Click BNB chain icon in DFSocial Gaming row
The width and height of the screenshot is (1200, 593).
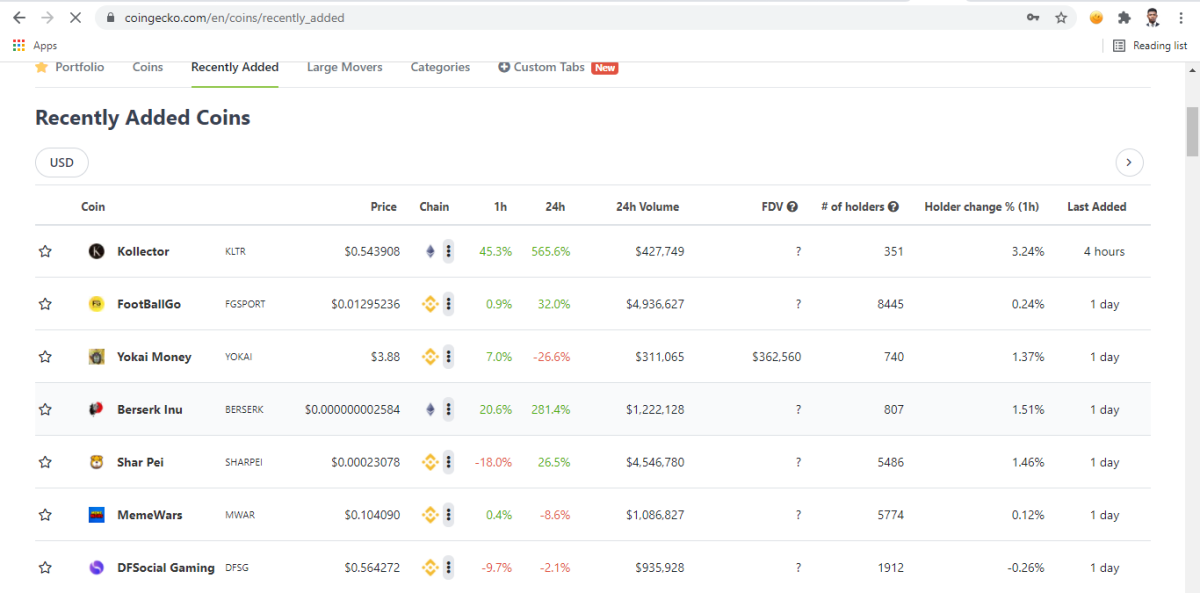(430, 568)
